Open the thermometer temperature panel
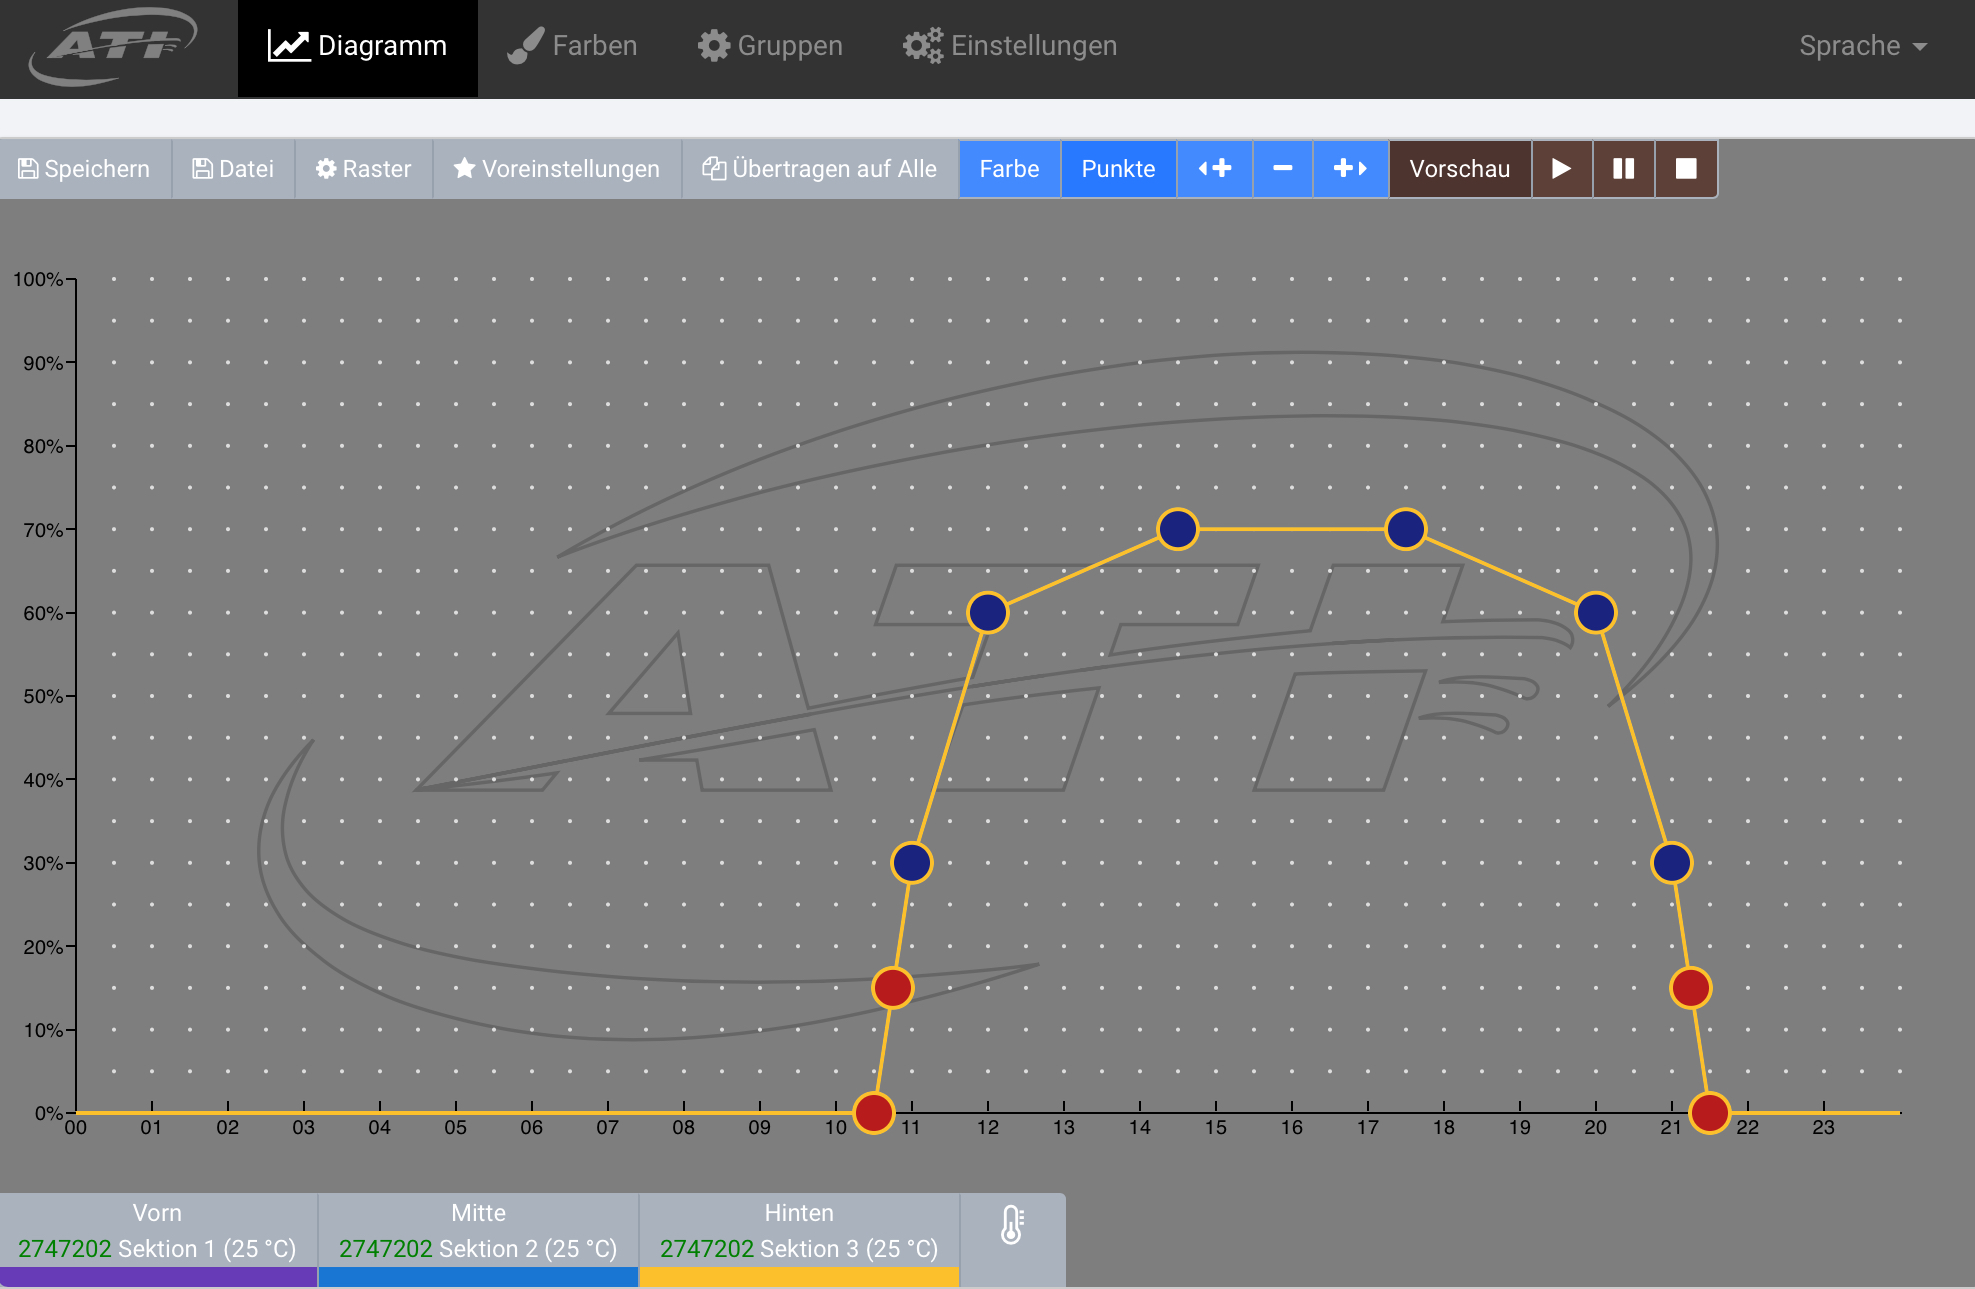1975x1289 pixels. click(1012, 1226)
